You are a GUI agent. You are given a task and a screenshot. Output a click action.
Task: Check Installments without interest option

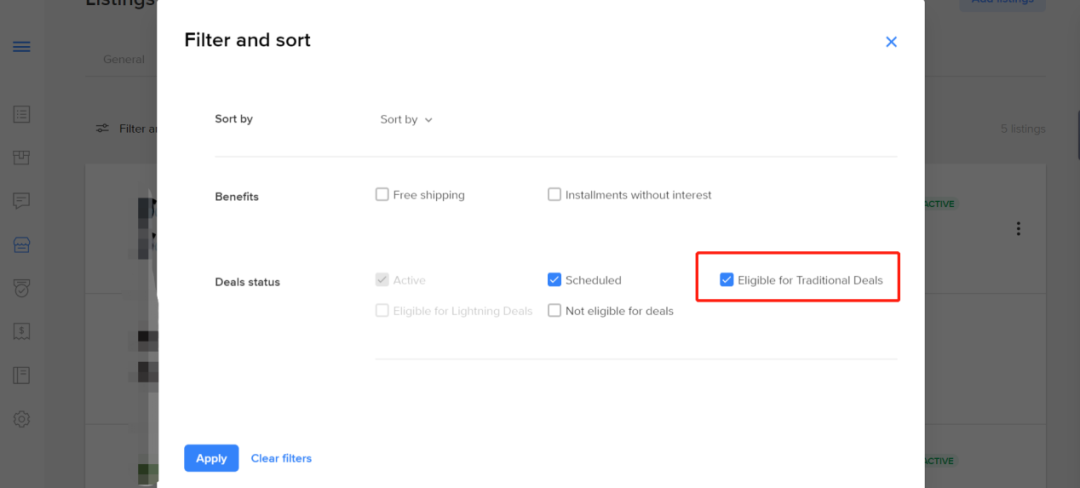(554, 195)
